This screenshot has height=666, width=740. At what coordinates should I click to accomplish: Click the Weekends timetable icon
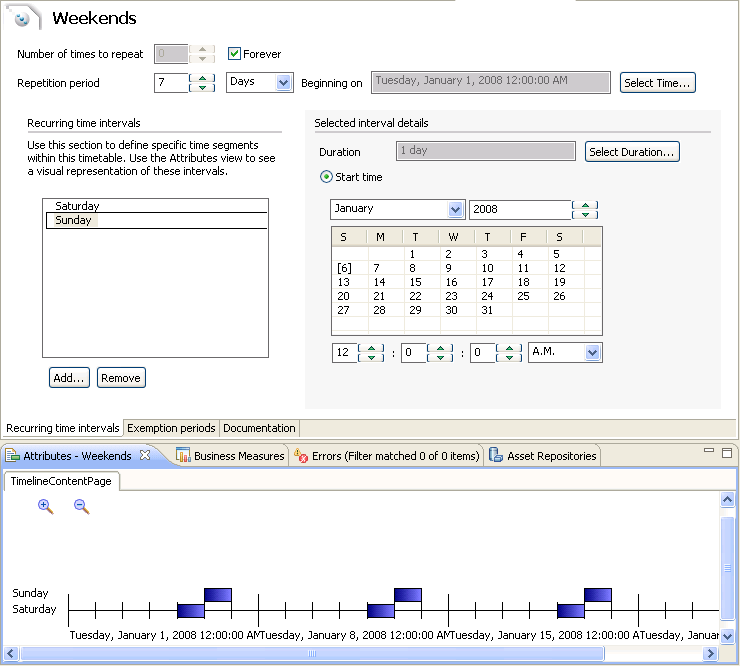[22, 18]
